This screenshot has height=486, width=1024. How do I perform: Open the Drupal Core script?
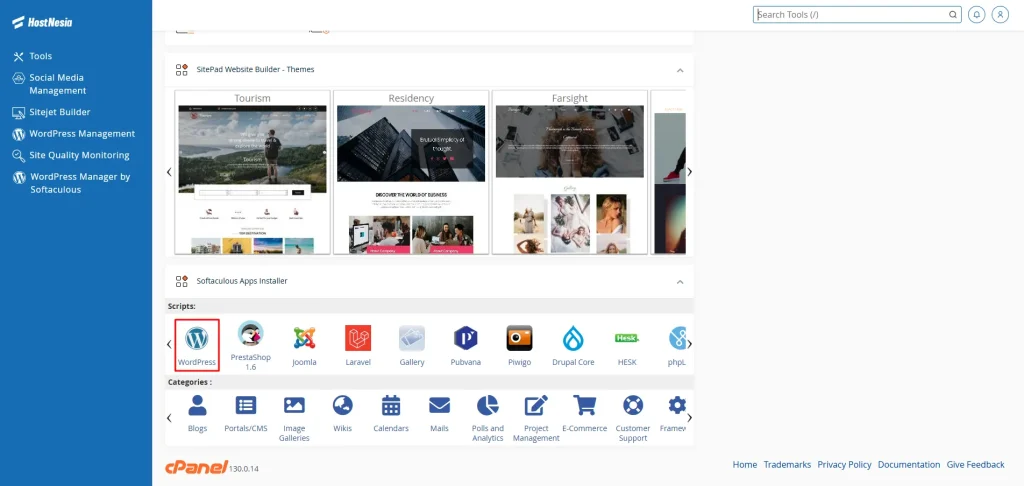573,346
